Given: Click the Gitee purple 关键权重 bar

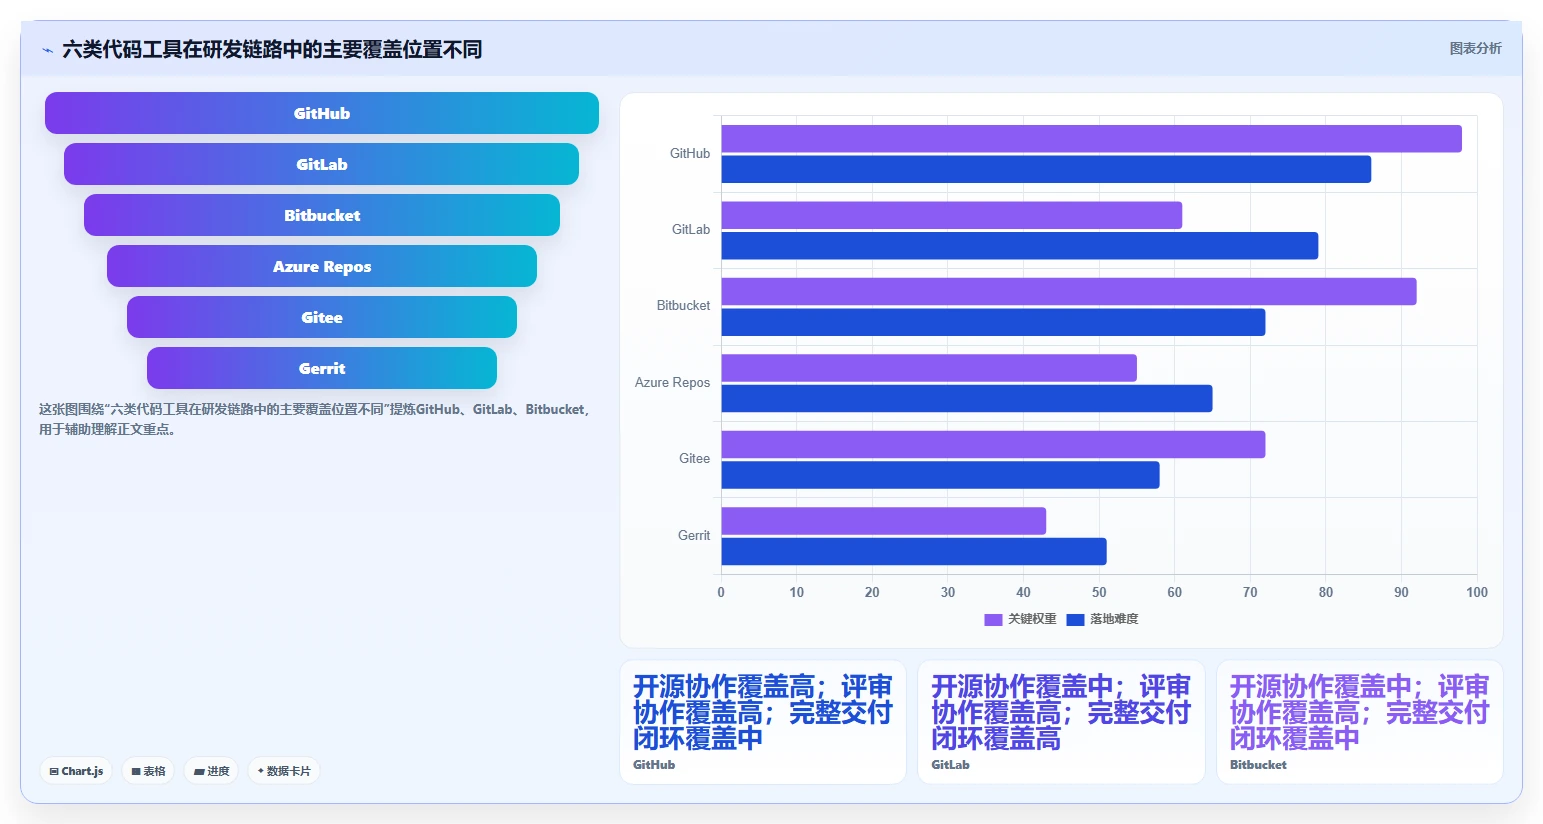Looking at the screenshot, I should tap(993, 444).
